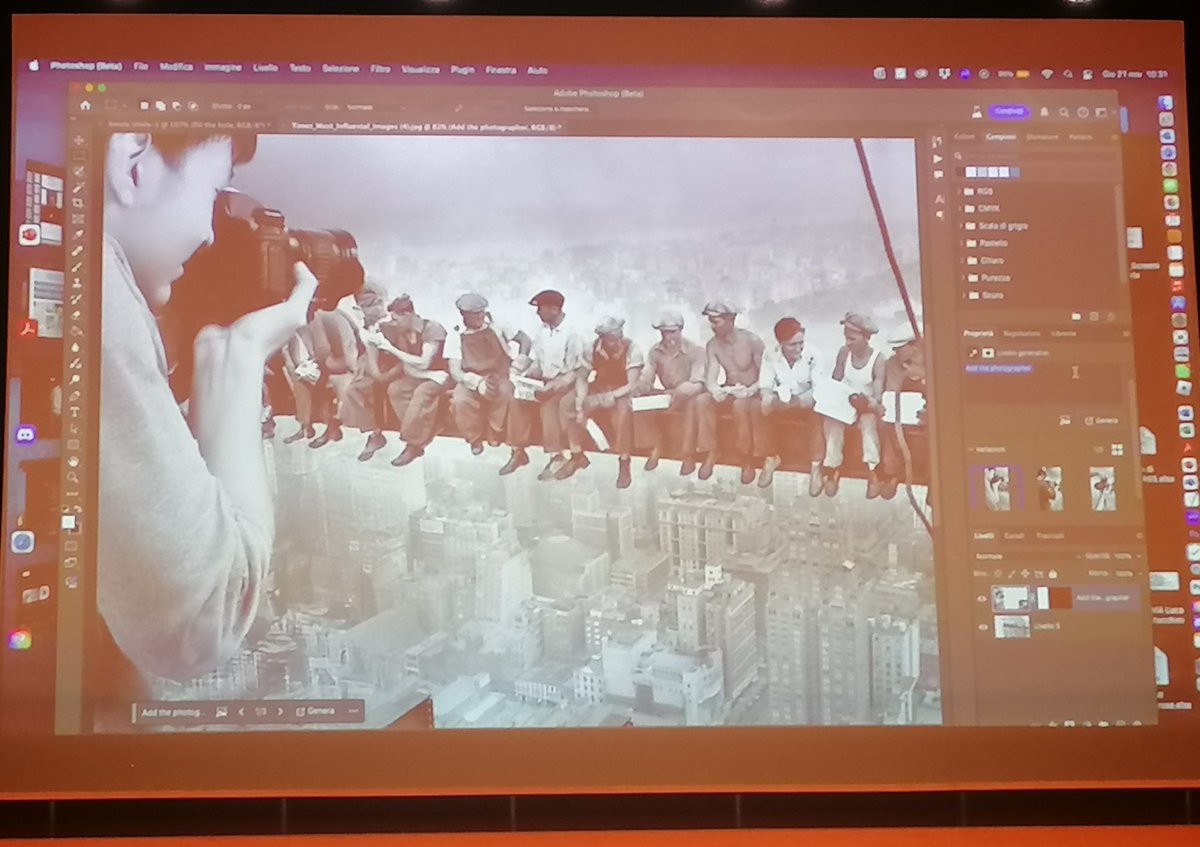Open Adobe Acrobat from the Dock
The image size is (1200, 847).
tap(26, 329)
